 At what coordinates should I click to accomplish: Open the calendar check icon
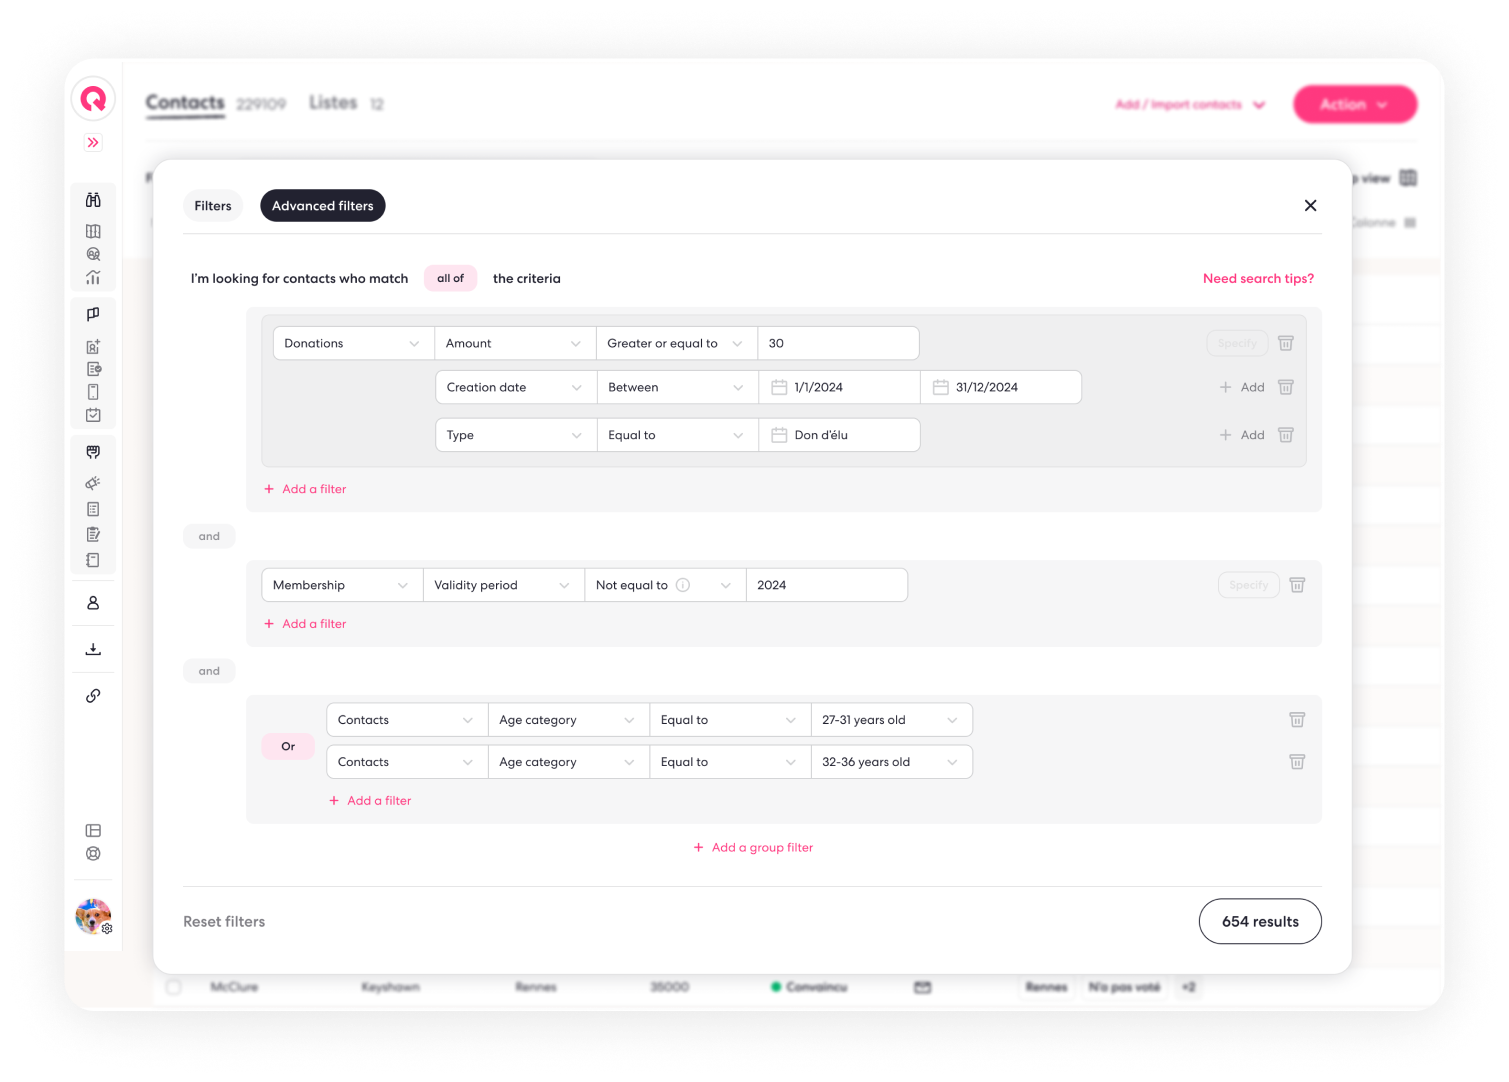(93, 415)
